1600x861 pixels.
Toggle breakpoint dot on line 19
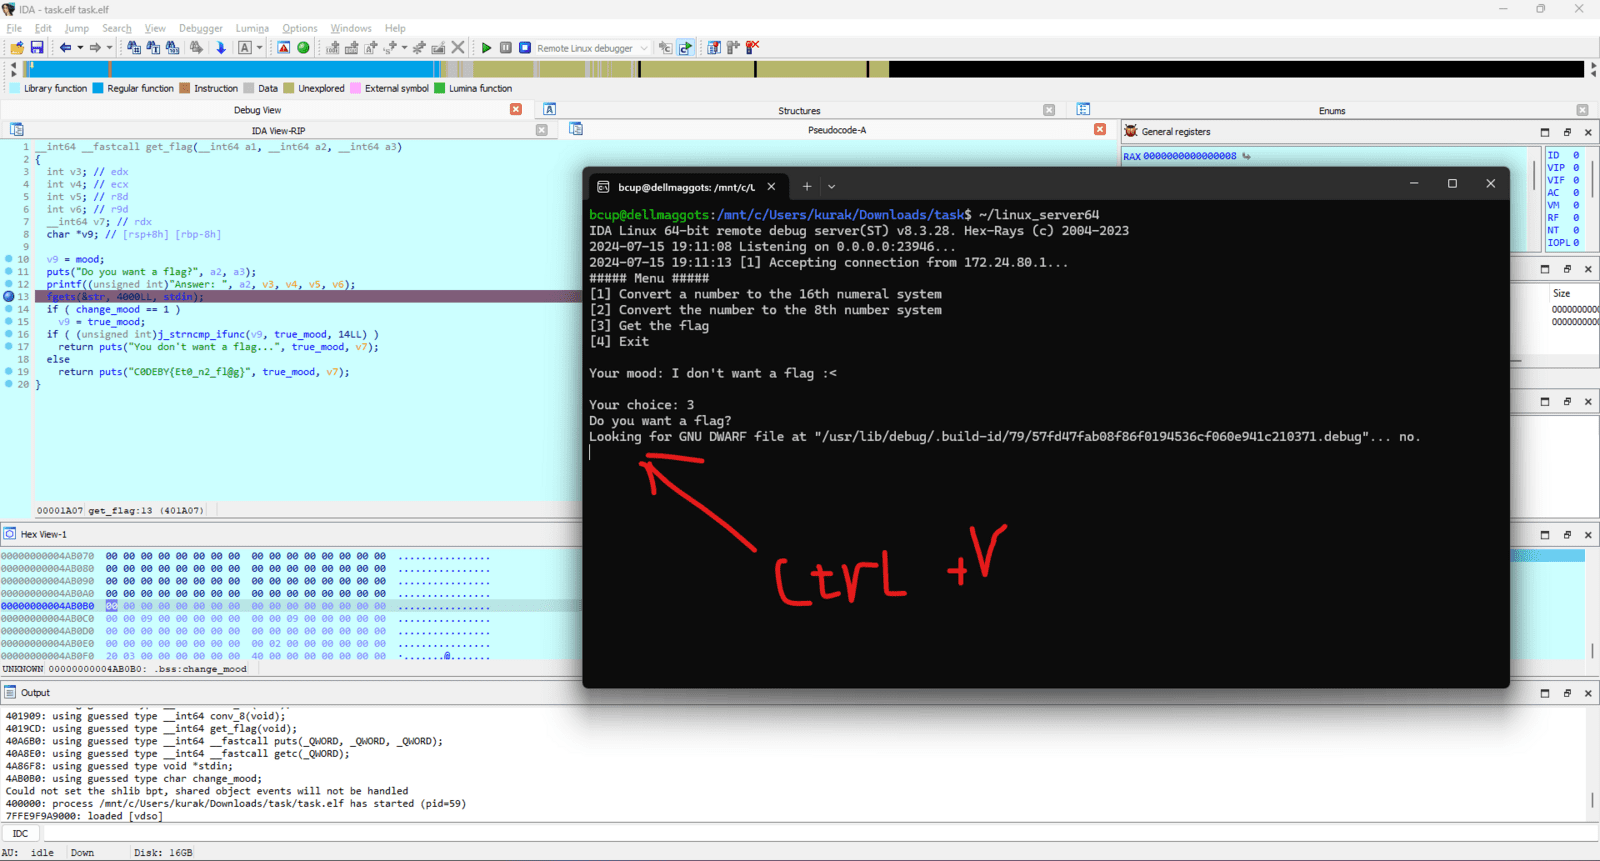coord(9,372)
